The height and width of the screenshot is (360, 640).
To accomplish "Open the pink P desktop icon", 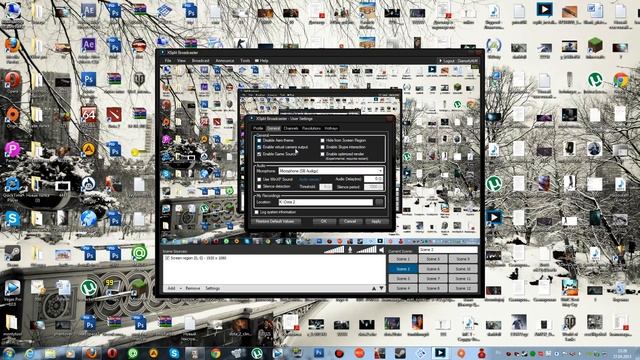I will pyautogui.click(x=12, y=150).
